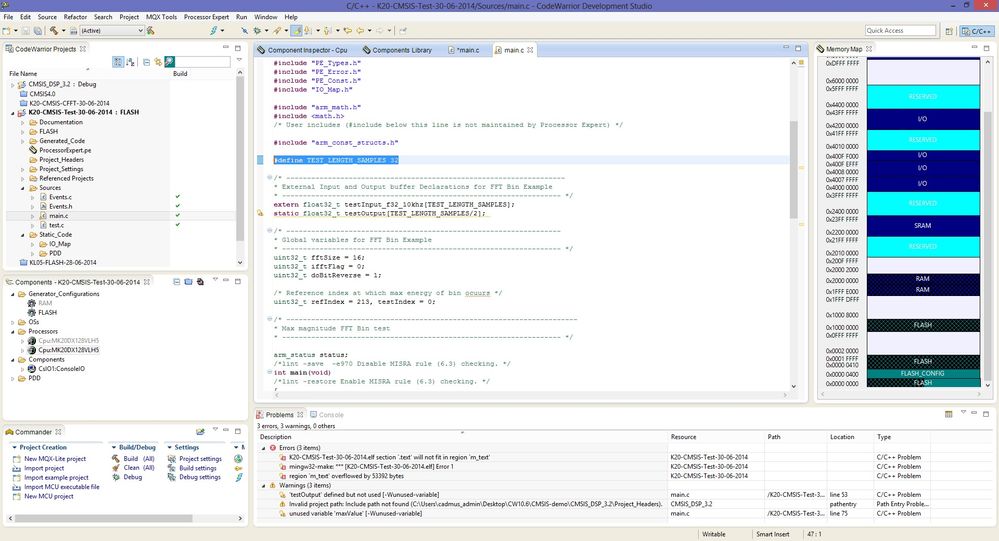Click the Problems panel toolbar icon
This screenshot has width=999, height=541.
tap(948, 414)
